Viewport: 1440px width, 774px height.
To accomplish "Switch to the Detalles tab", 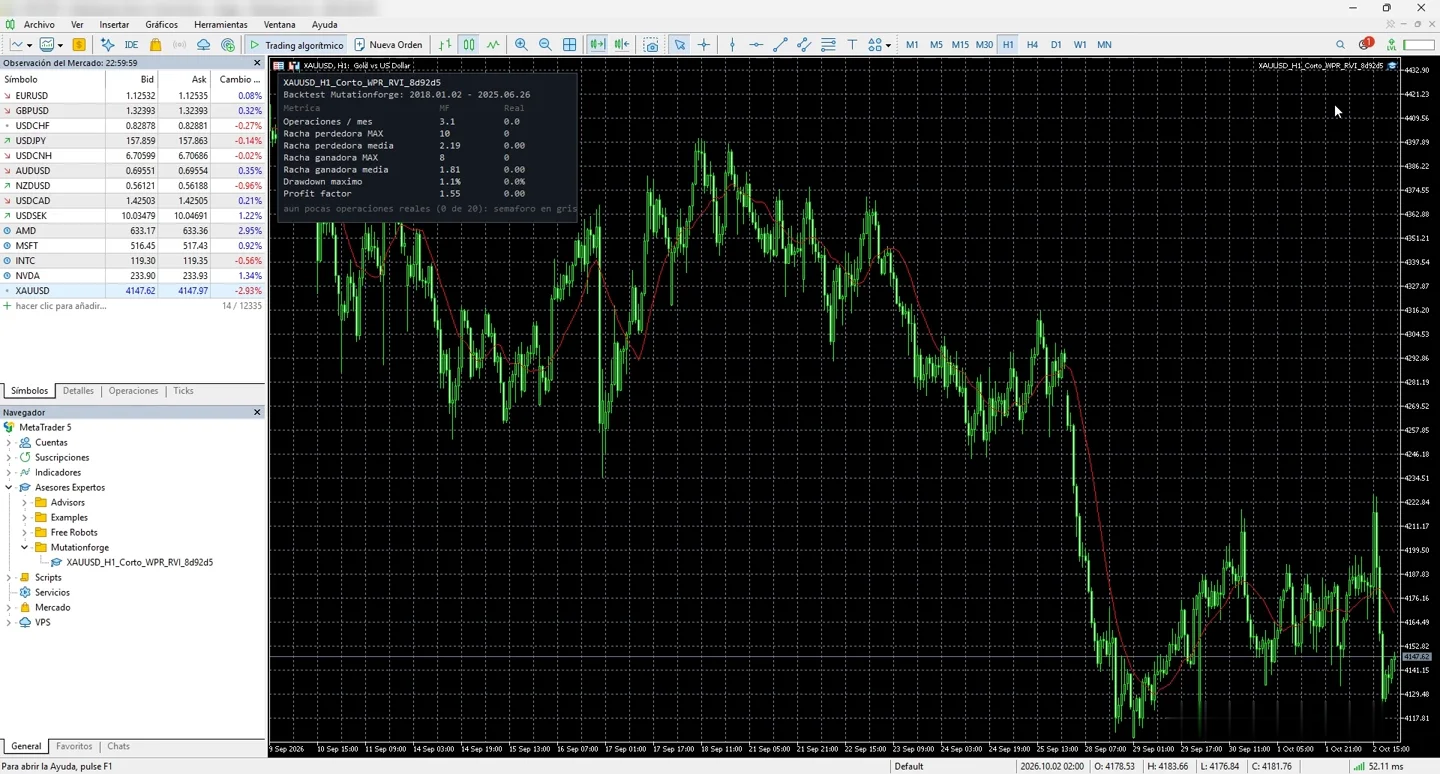I will [78, 391].
